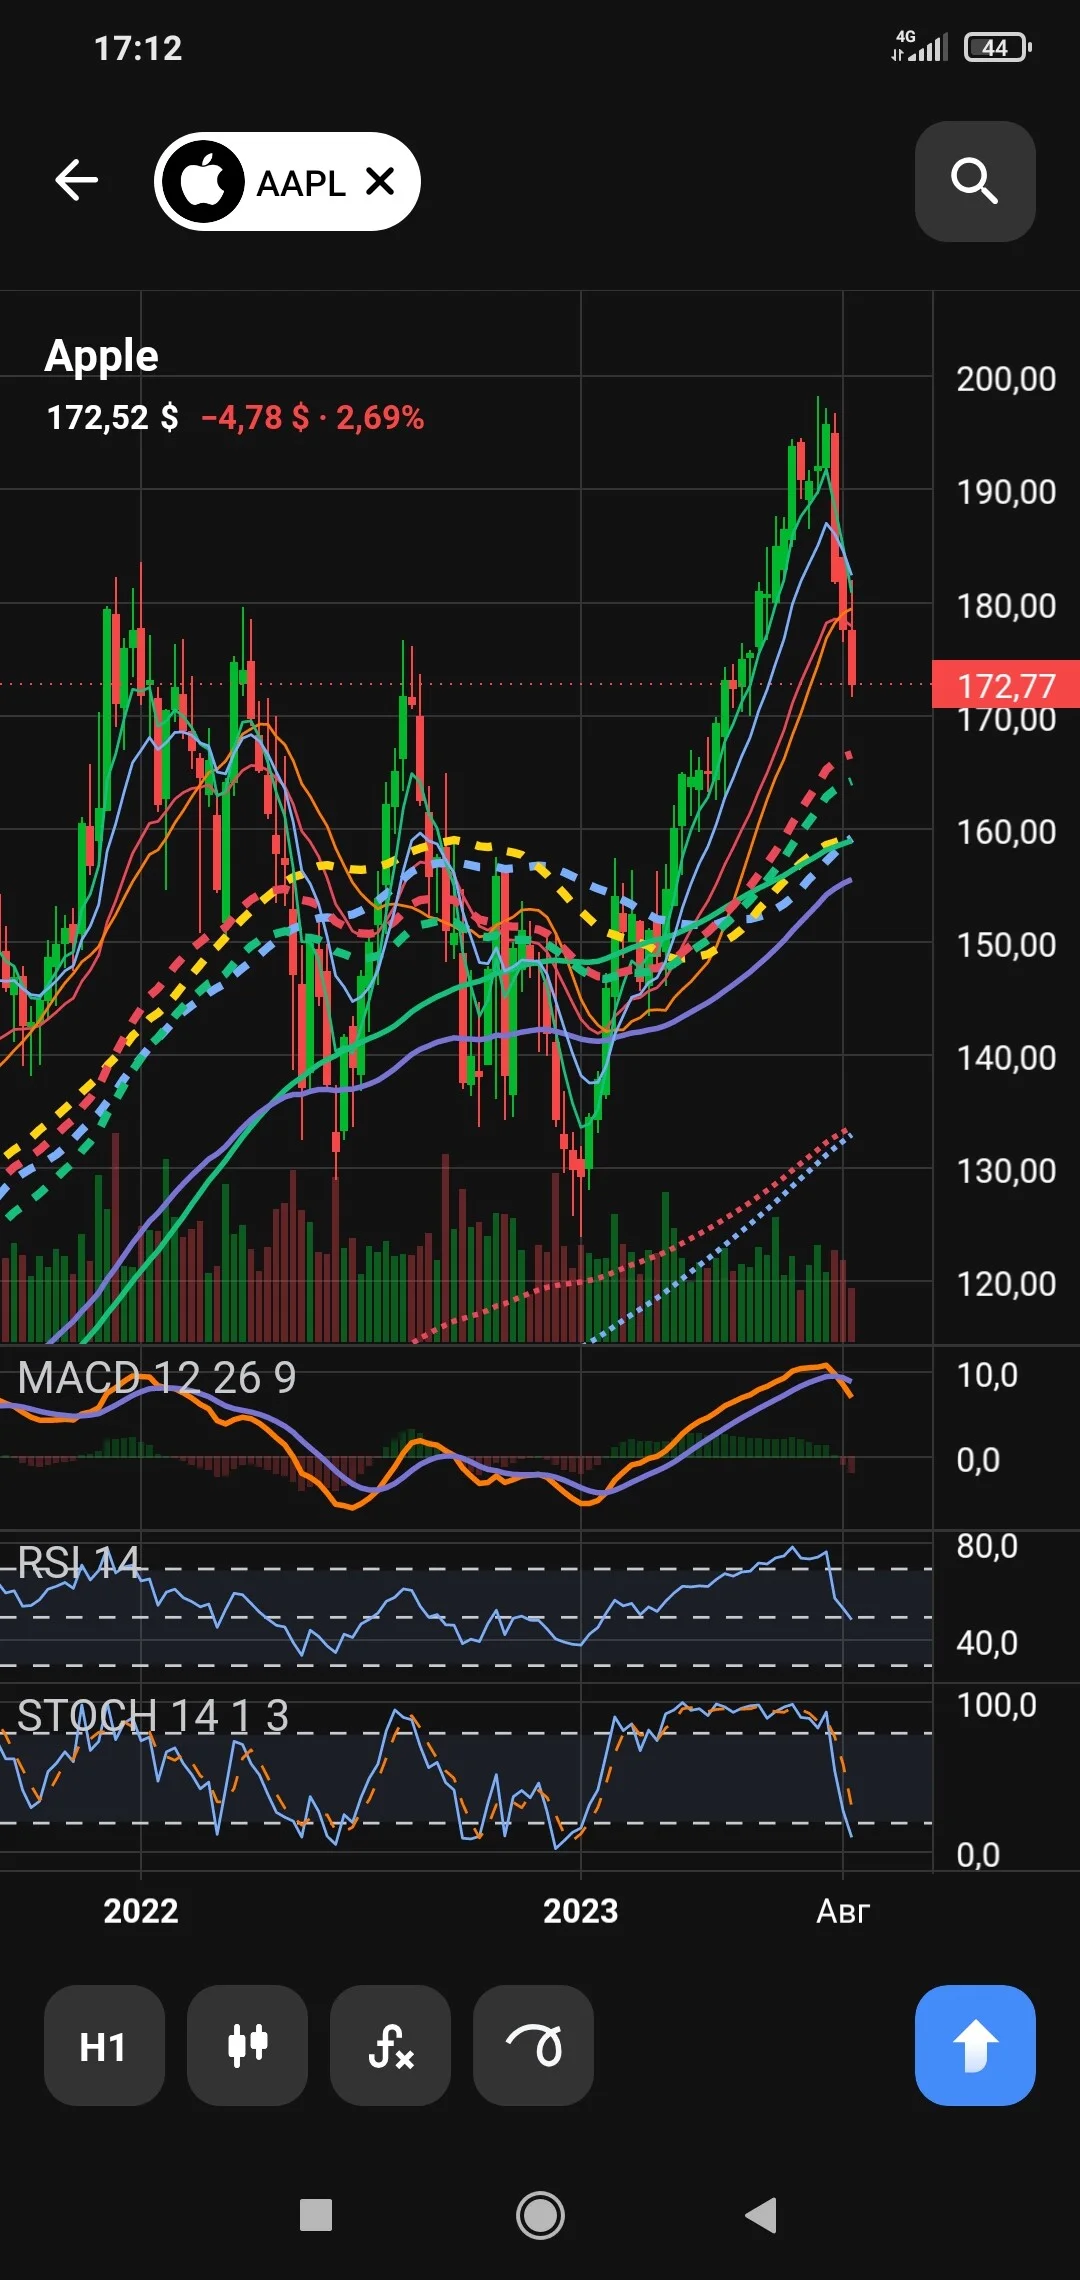Viewport: 1080px width, 2280px height.
Task: Select the AAPL ticker label
Action: click(301, 183)
